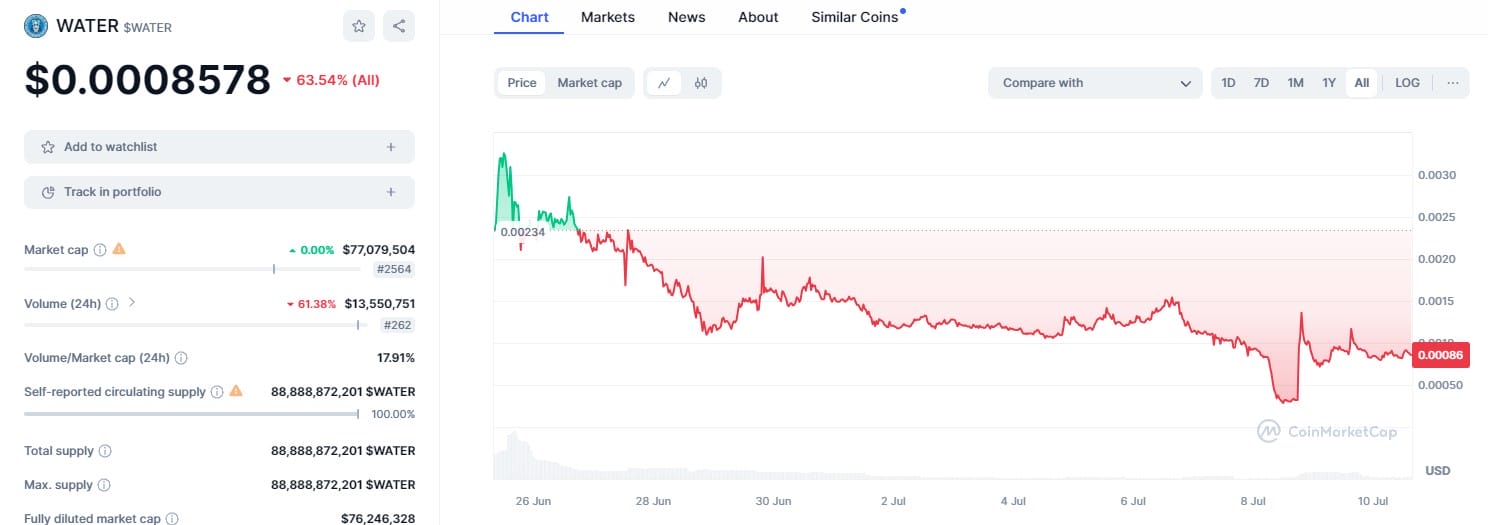Switch to Similar Coins tab
The image size is (1488, 525).
(x=854, y=17)
